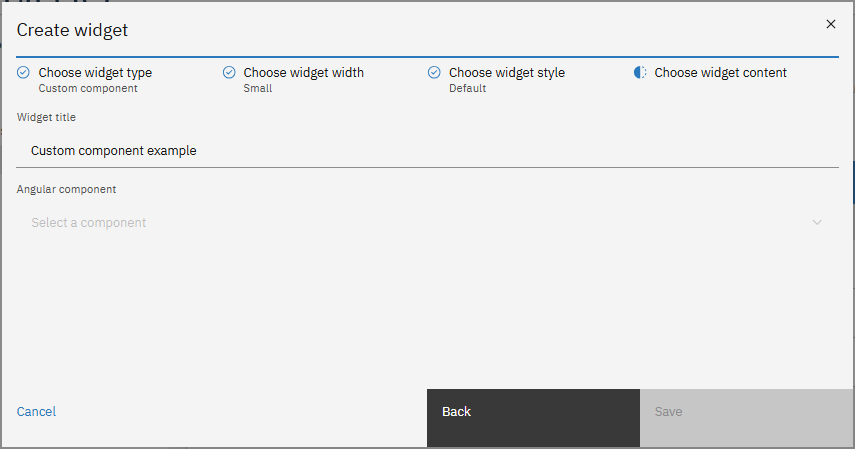The height and width of the screenshot is (449, 855).
Task: Click the Angular component field label
Action: 66,189
